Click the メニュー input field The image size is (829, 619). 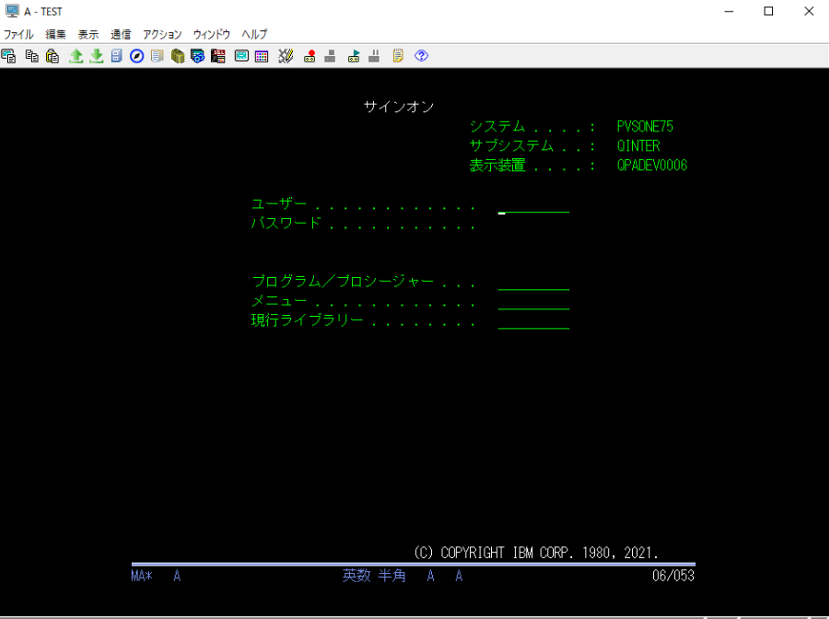click(533, 302)
